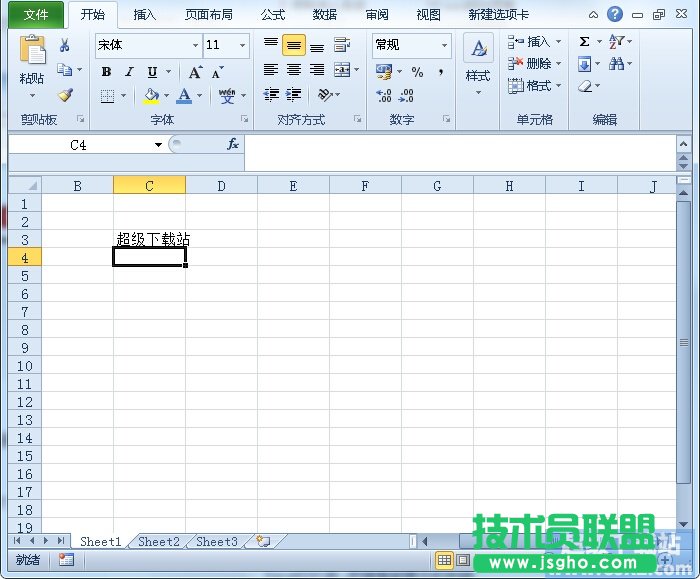
Task: Apply font color A swatch
Action: pos(184,96)
